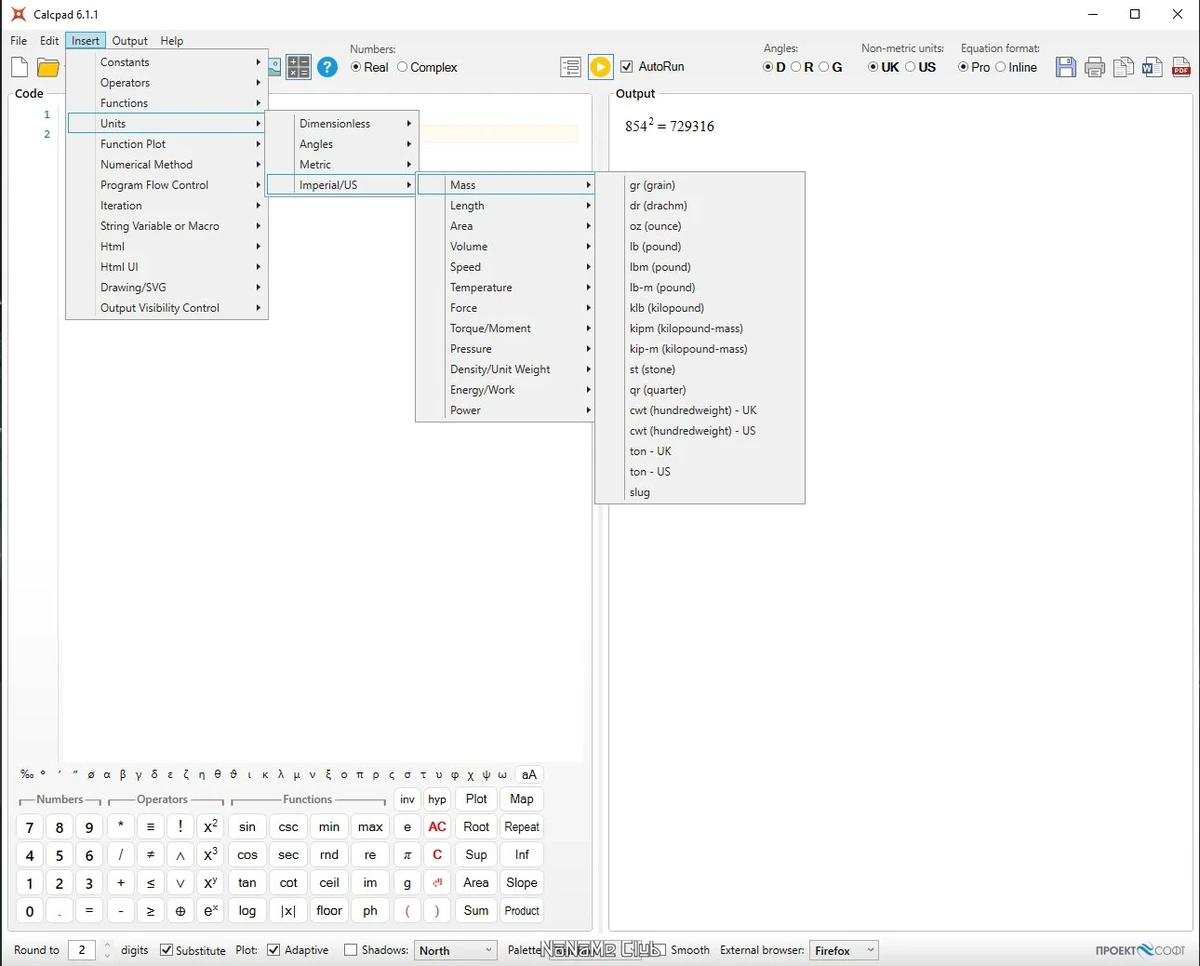The image size is (1200, 966).
Task: Click the ⊕ operator key
Action: [x=180, y=911]
